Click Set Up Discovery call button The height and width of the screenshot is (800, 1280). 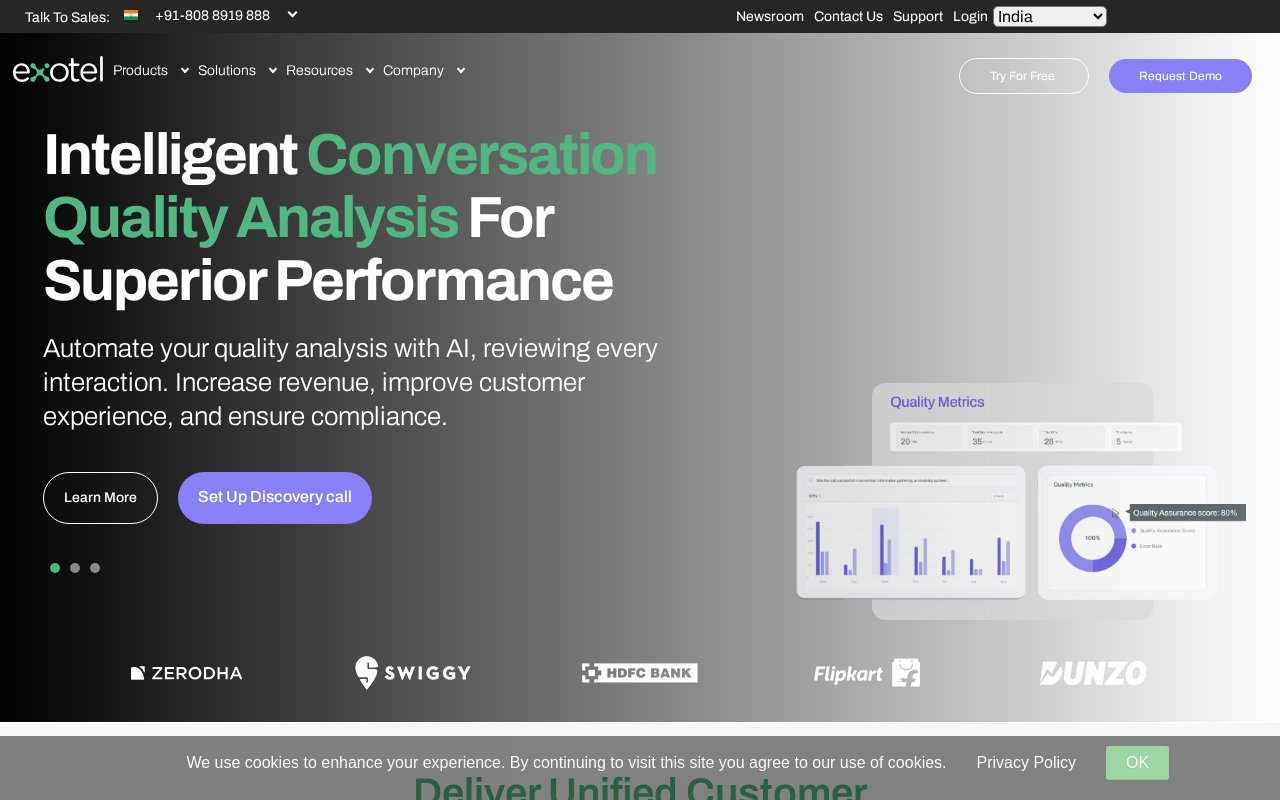(275, 498)
